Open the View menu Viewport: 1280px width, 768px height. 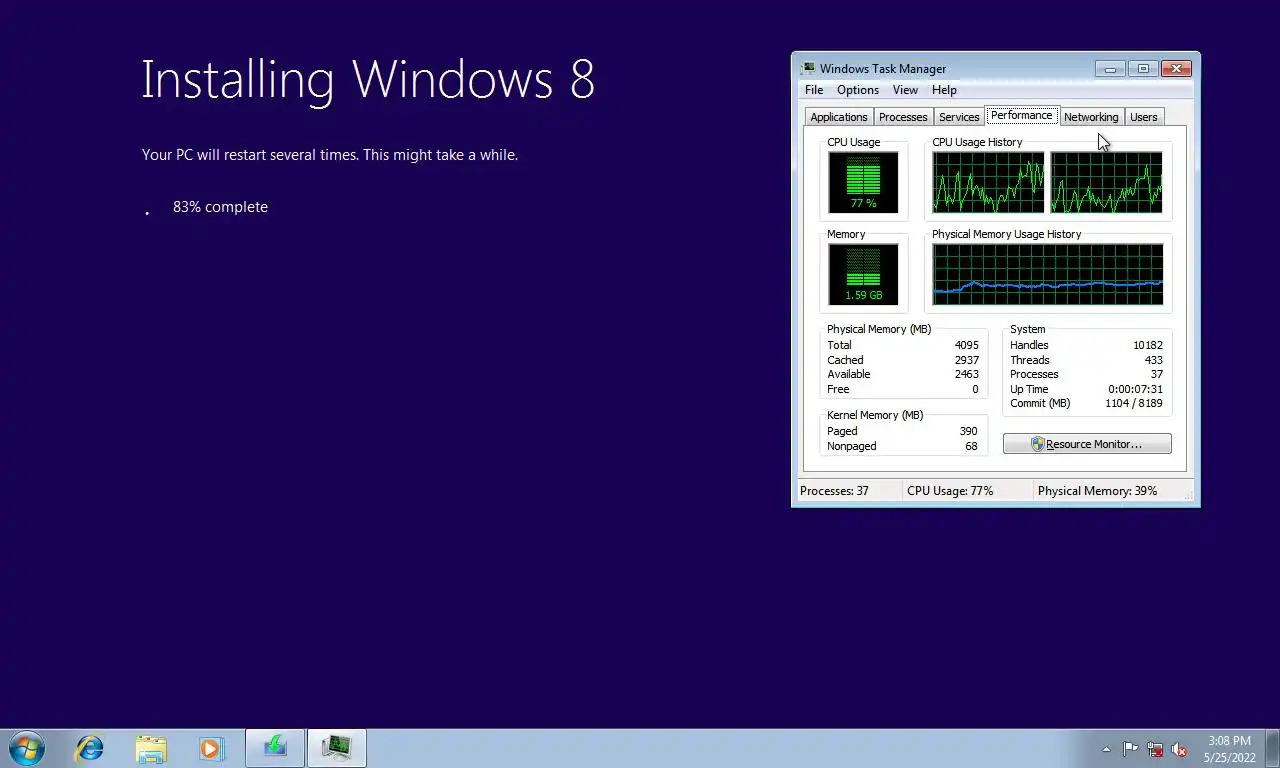click(x=905, y=90)
